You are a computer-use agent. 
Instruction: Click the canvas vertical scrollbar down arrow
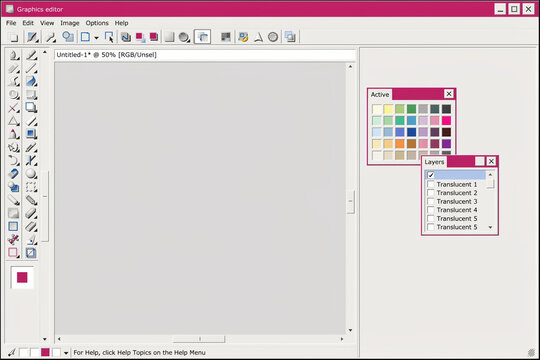[350, 330]
